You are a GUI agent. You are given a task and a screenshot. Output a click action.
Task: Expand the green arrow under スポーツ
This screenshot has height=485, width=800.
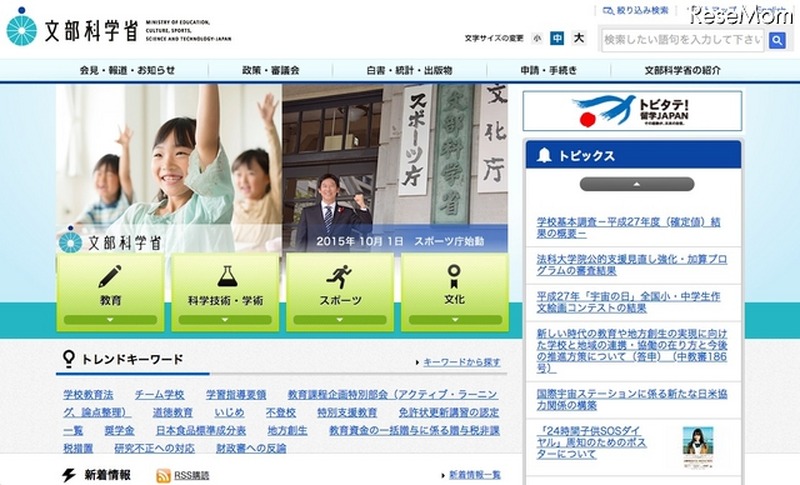pyautogui.click(x=340, y=320)
